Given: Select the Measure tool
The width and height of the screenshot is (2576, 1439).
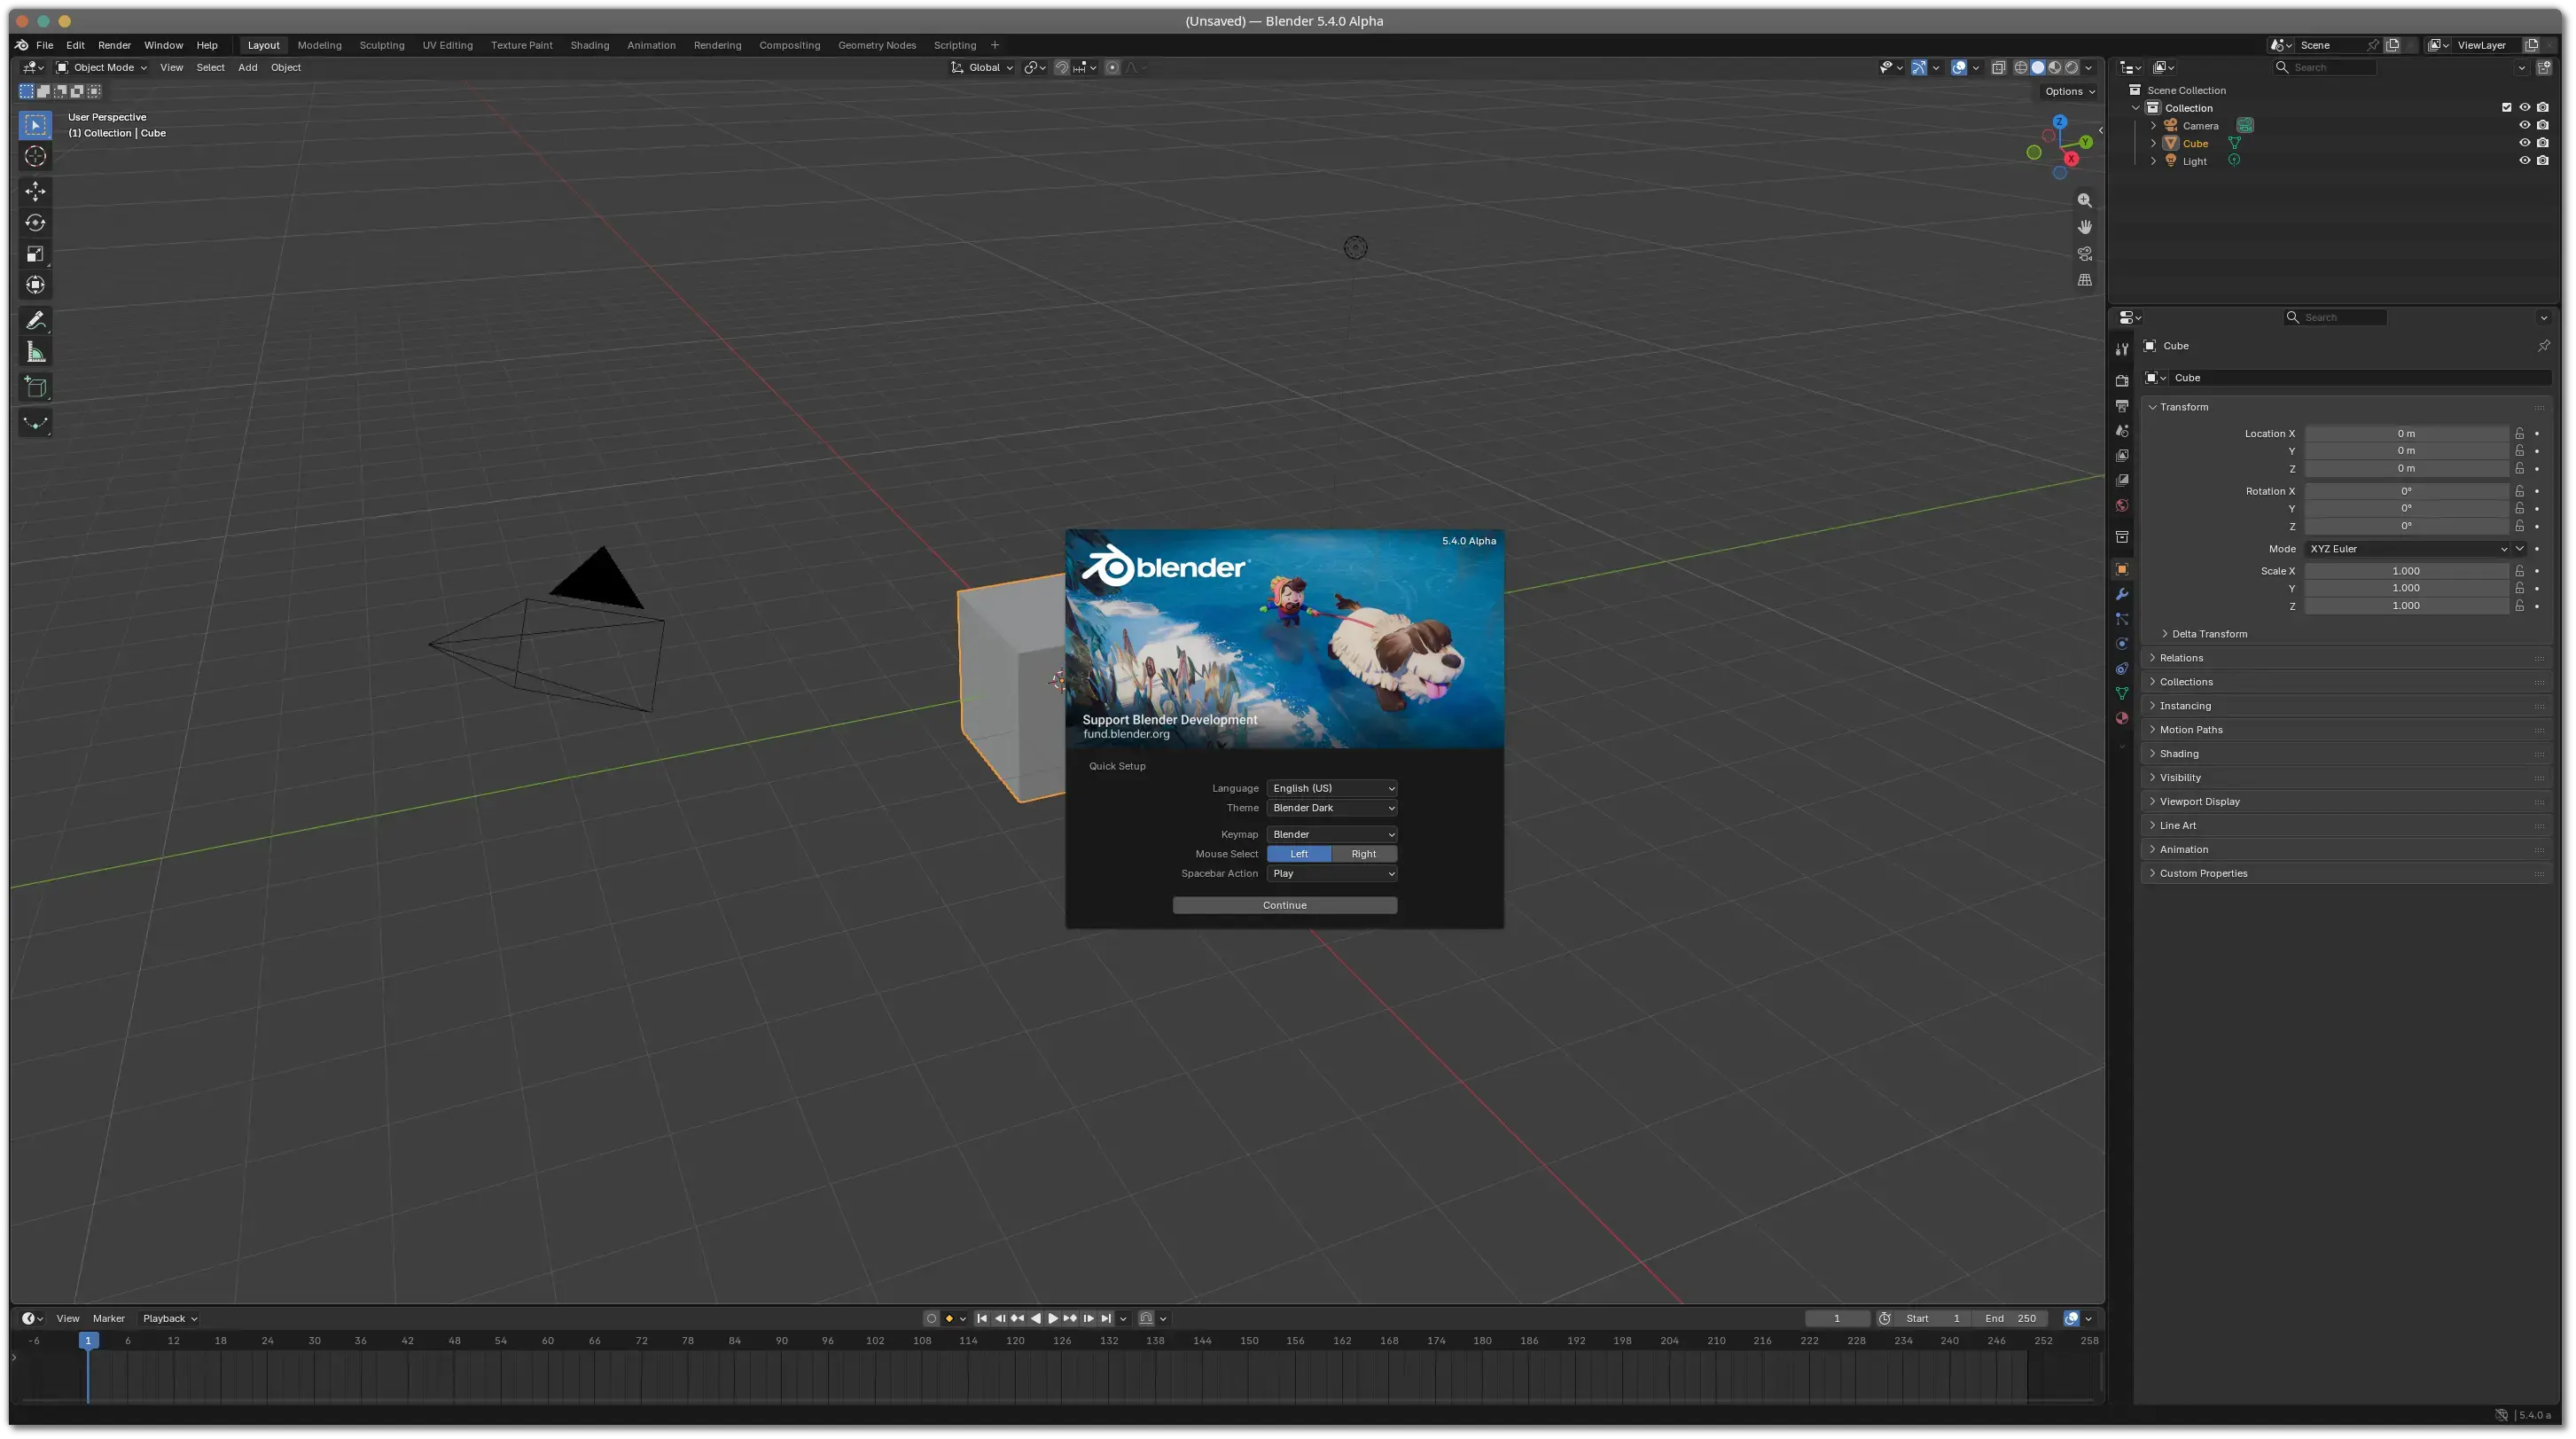Looking at the screenshot, I should pos(36,352).
